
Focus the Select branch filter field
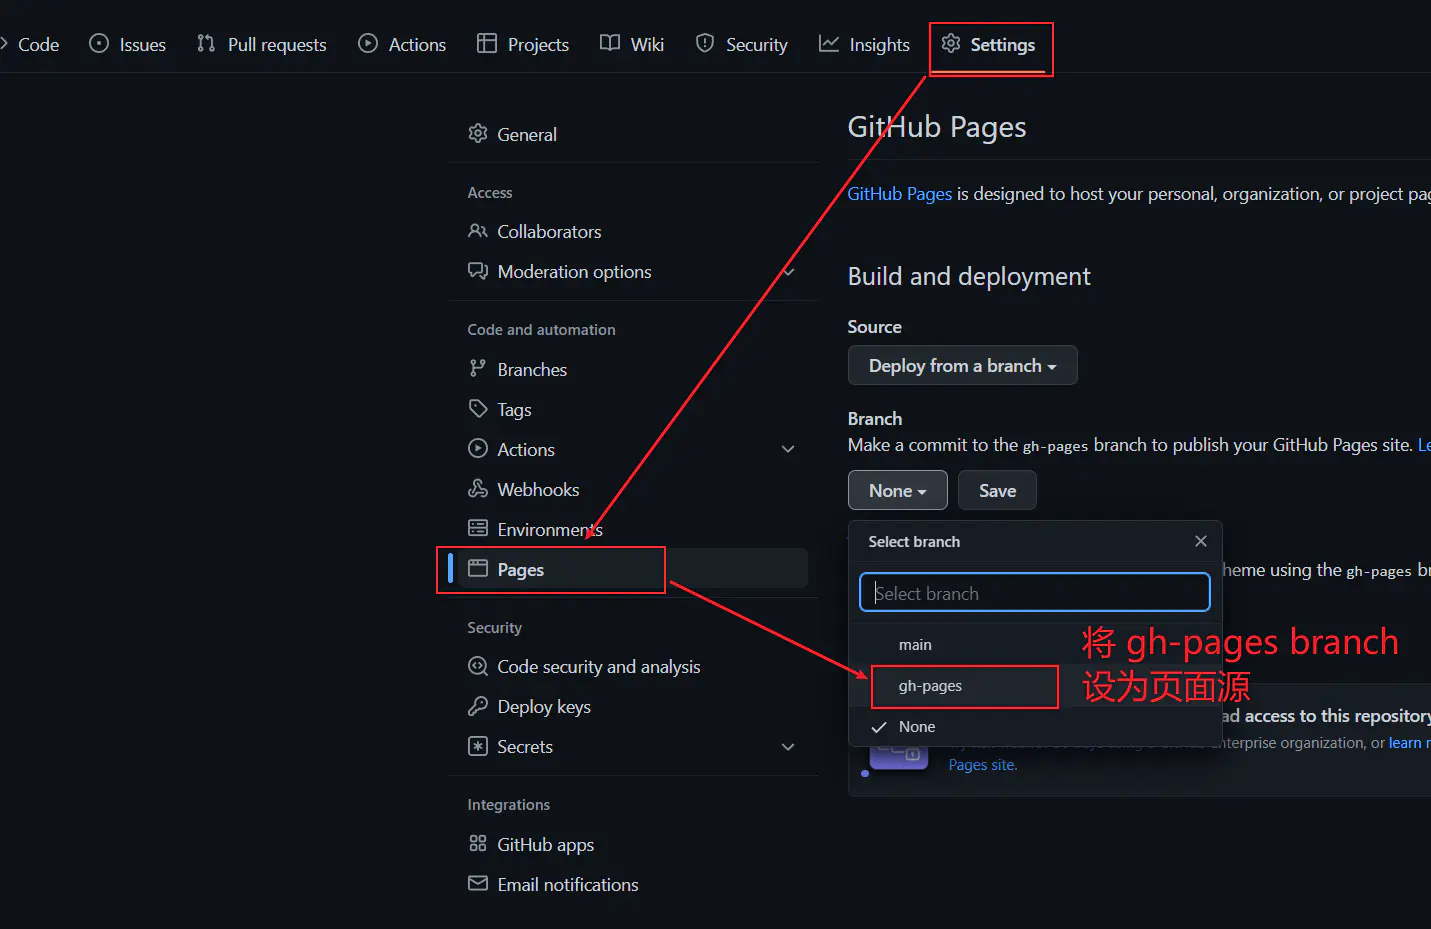(1034, 593)
